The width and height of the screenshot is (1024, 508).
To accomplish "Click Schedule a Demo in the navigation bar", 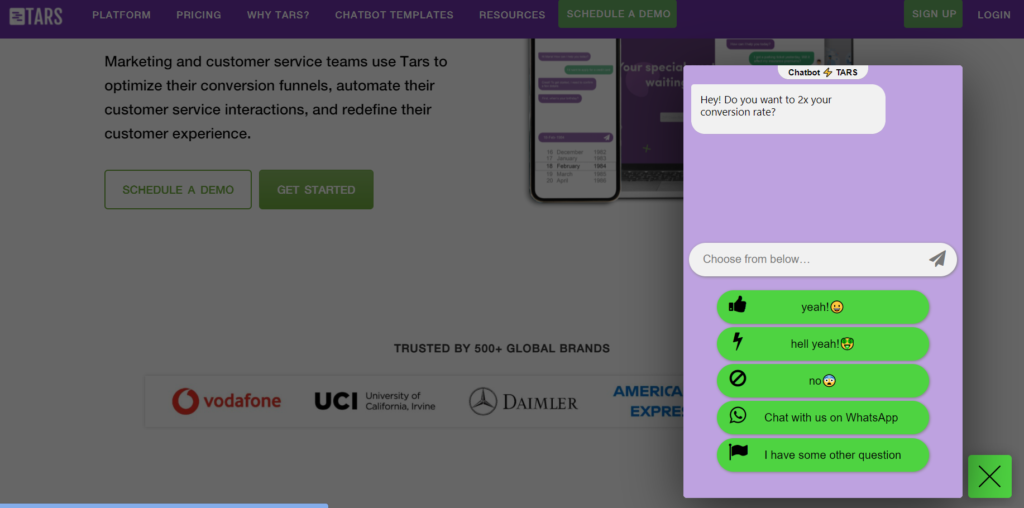I will (618, 14).
